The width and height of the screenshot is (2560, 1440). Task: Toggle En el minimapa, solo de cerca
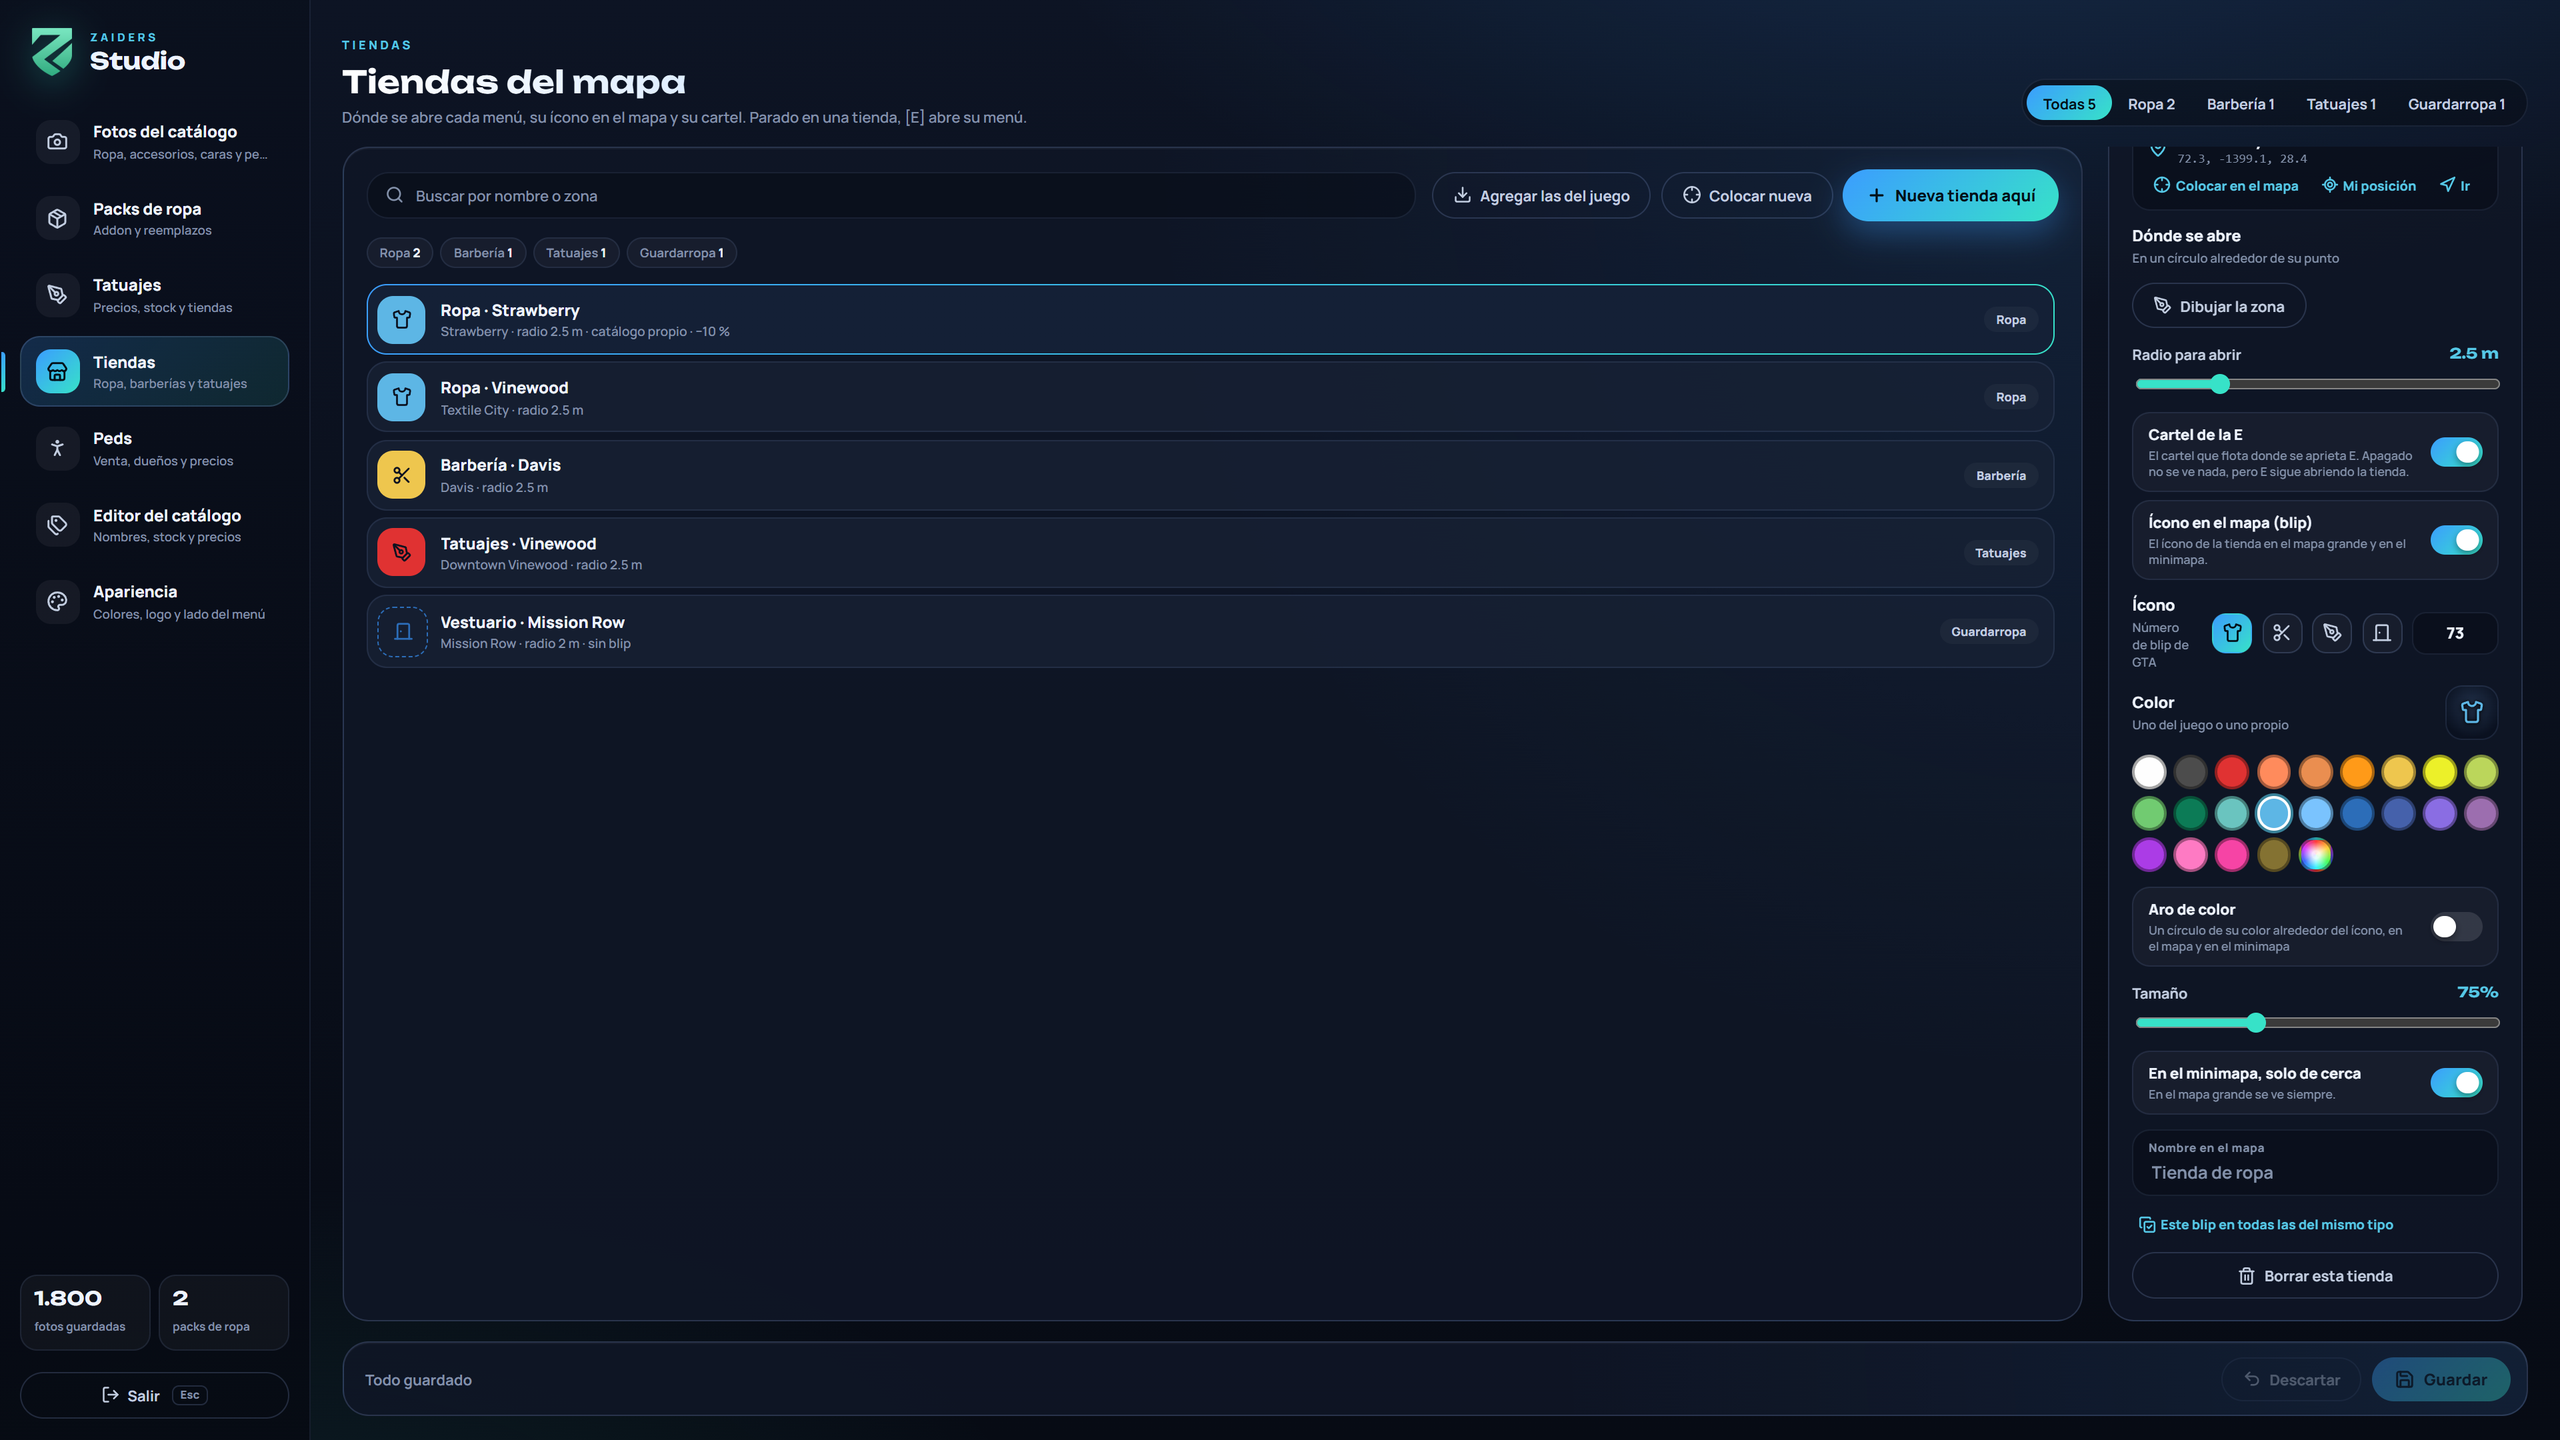point(2456,1082)
